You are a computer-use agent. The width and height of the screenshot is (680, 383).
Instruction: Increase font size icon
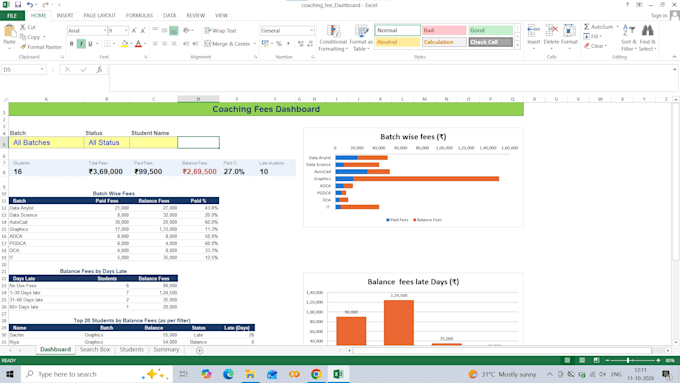coord(134,31)
